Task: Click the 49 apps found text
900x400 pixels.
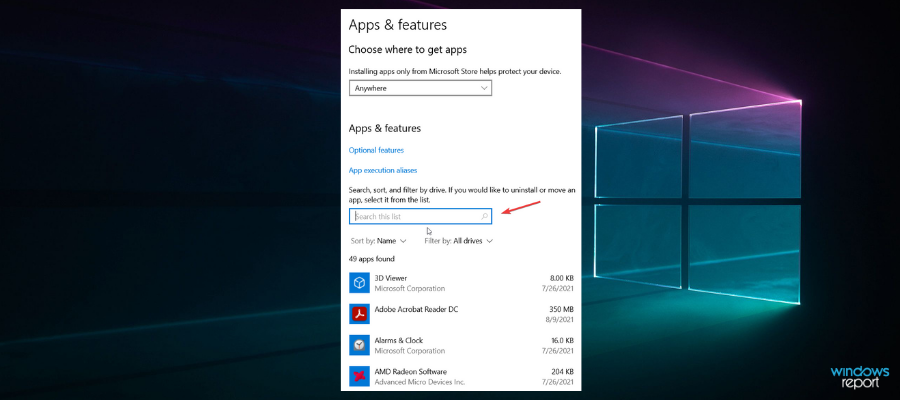Action: (371, 259)
